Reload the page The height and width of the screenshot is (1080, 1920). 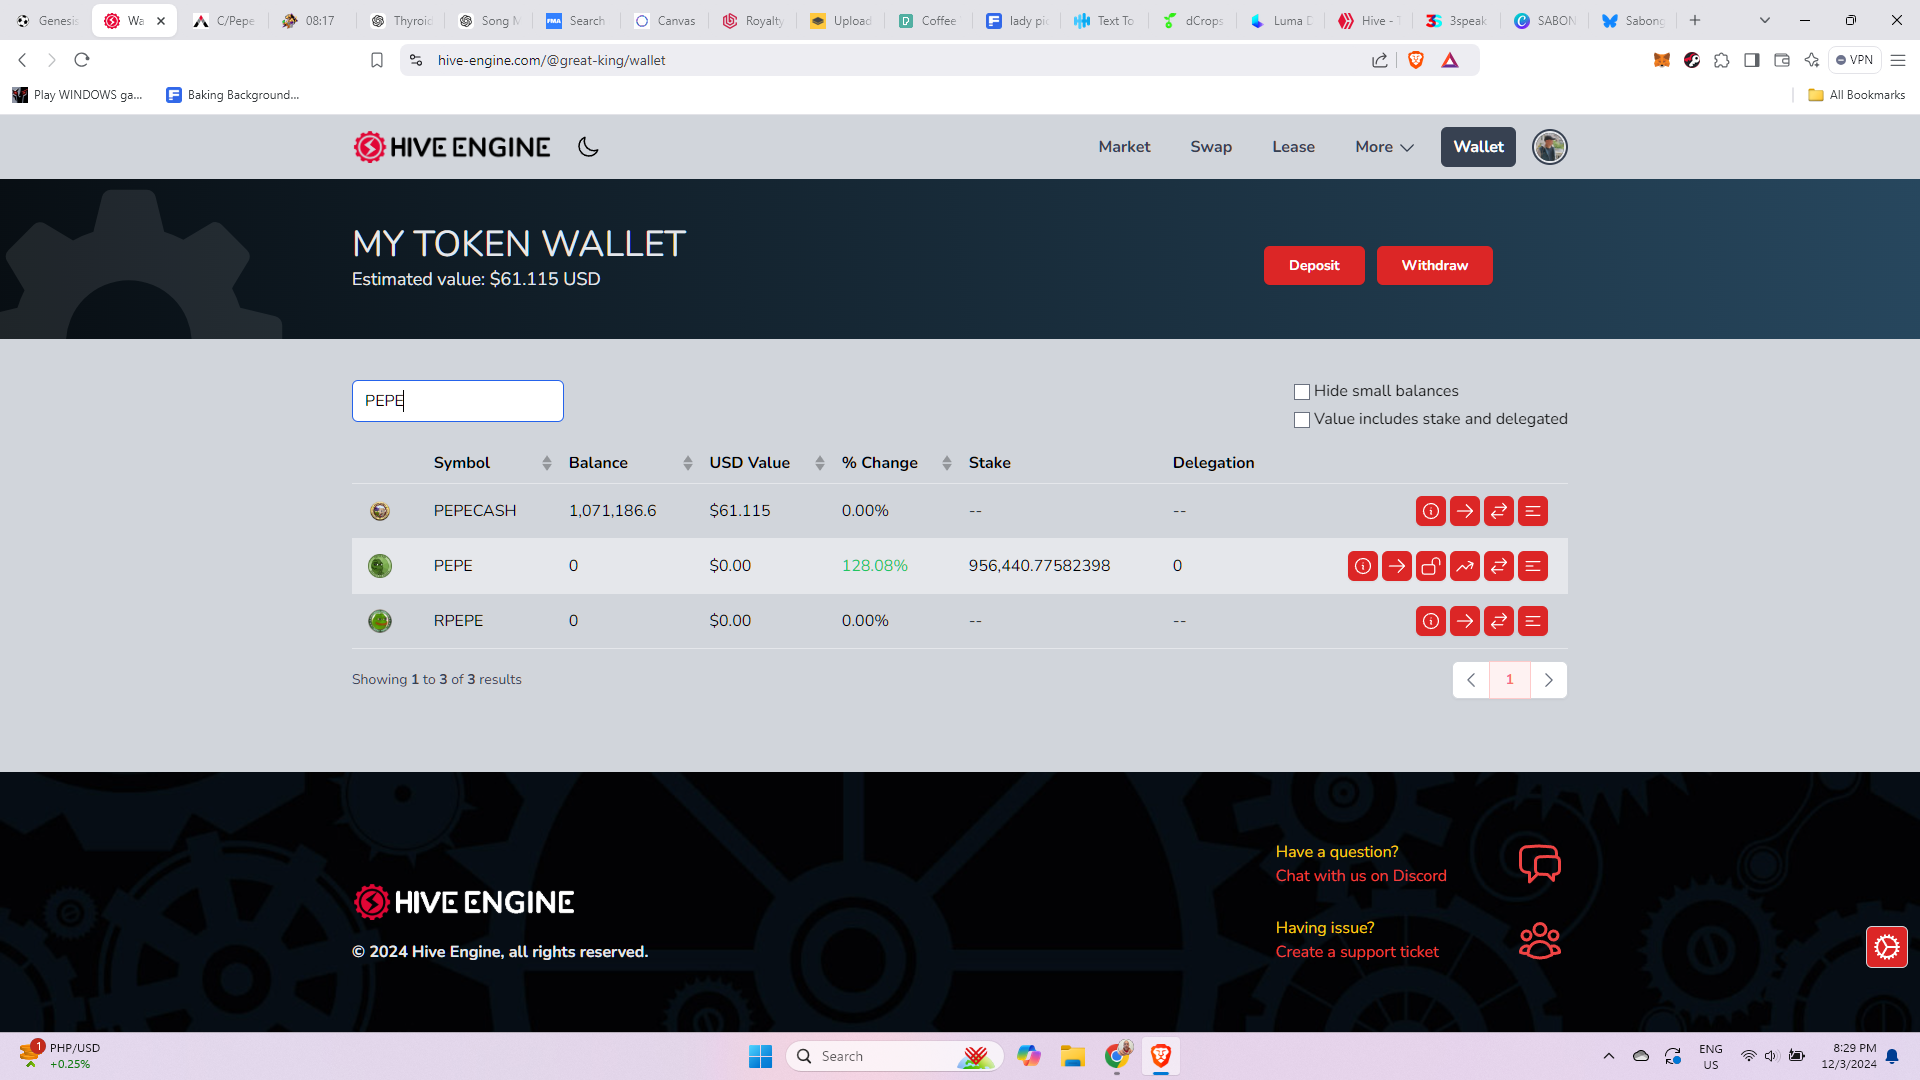pos(82,60)
